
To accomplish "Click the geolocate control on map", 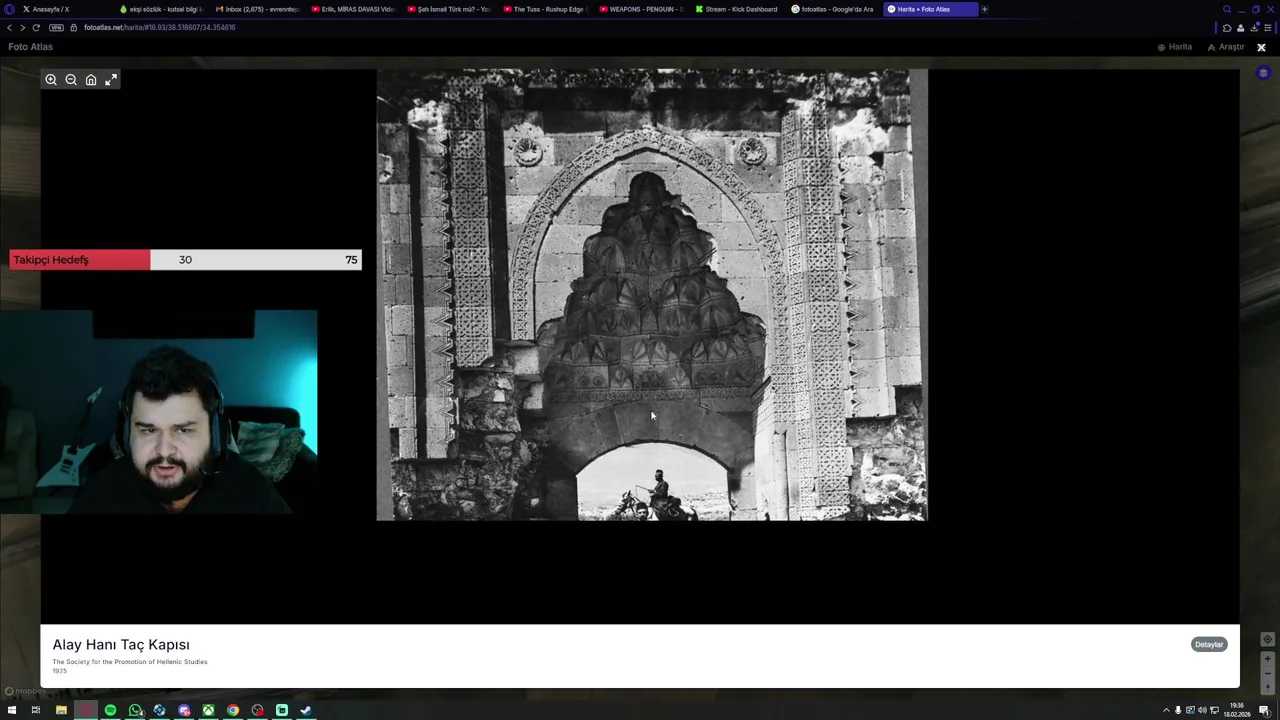I will tap(1267, 639).
